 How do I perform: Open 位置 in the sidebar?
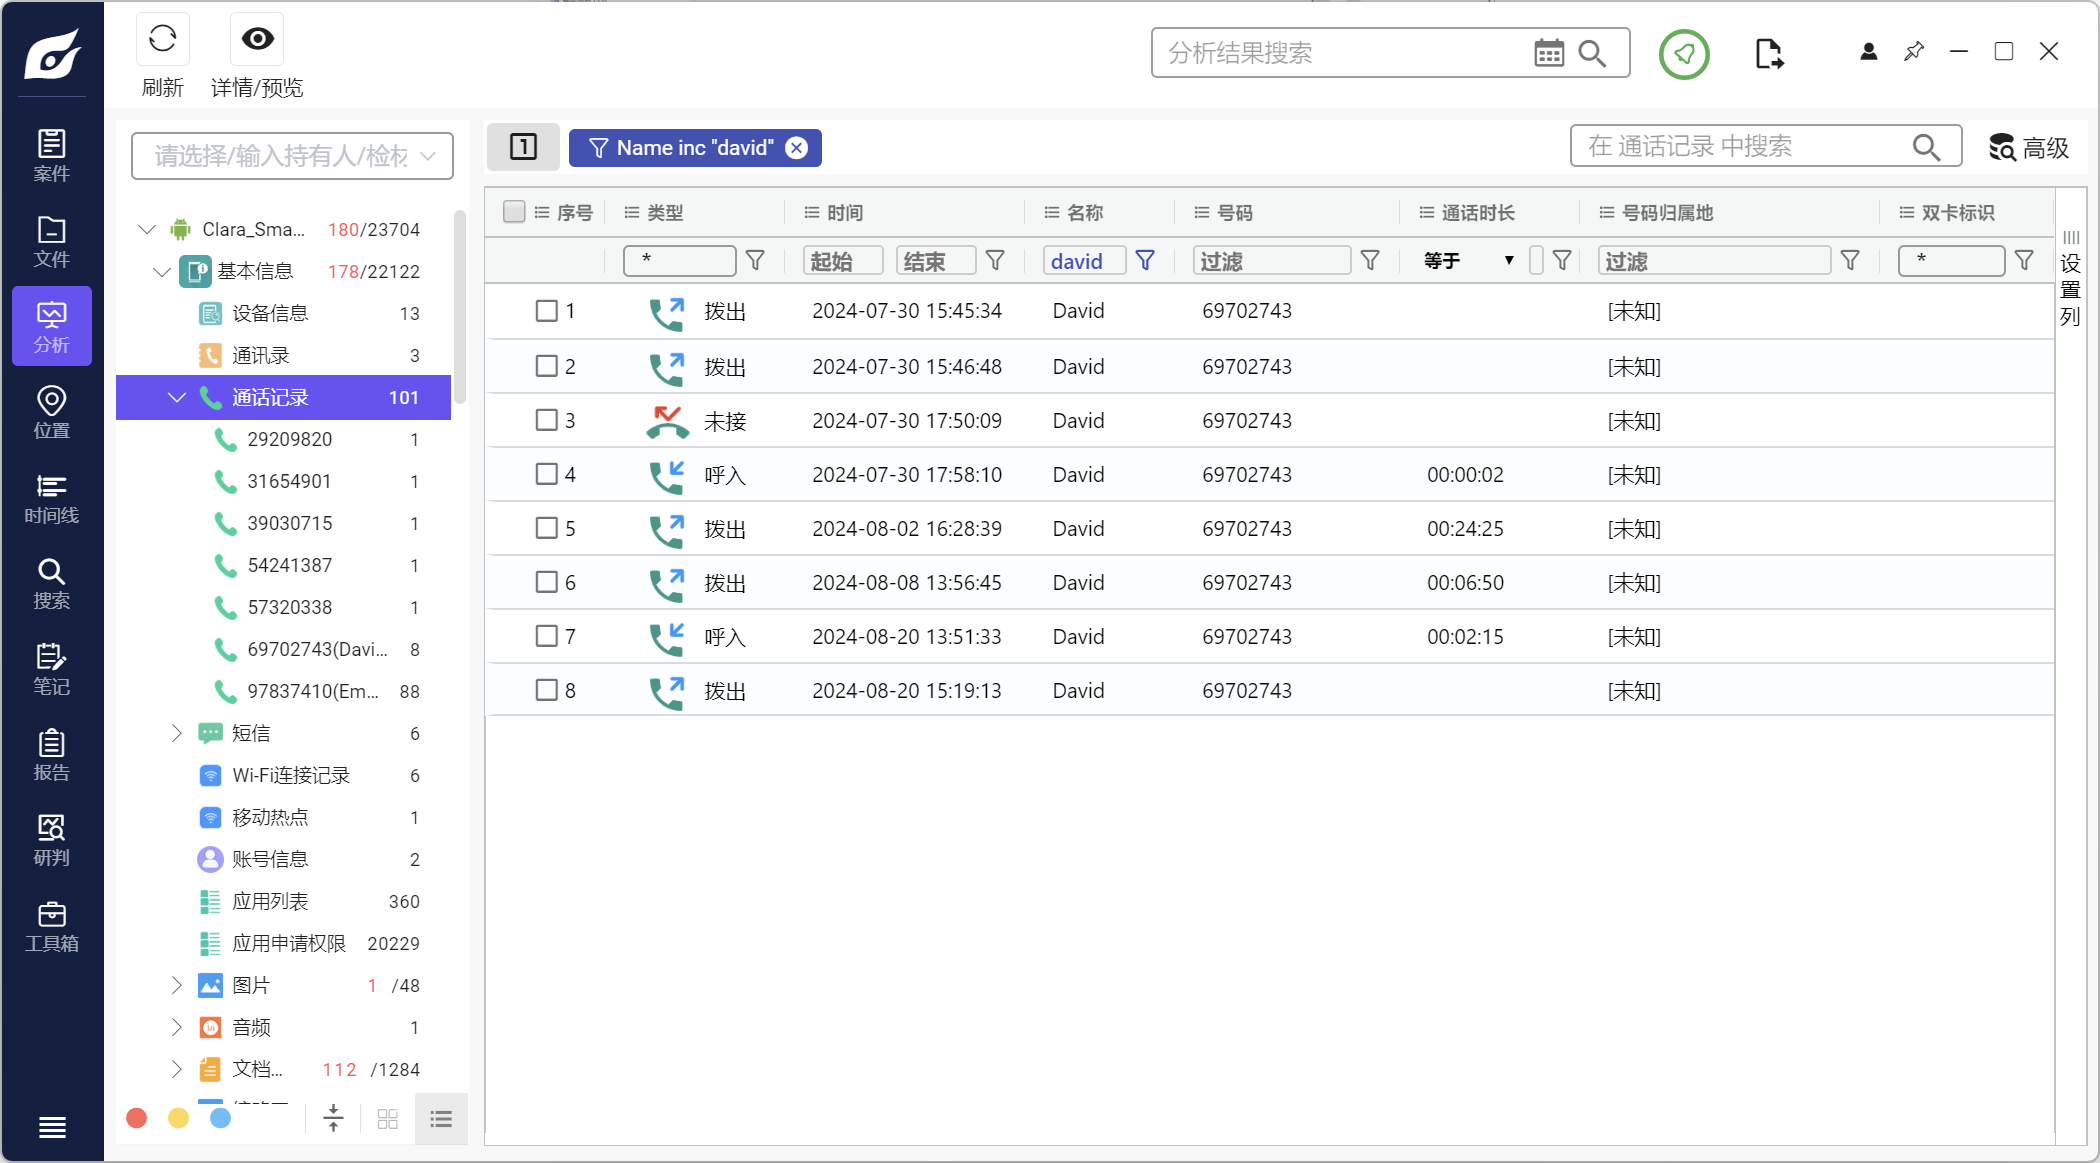point(52,413)
